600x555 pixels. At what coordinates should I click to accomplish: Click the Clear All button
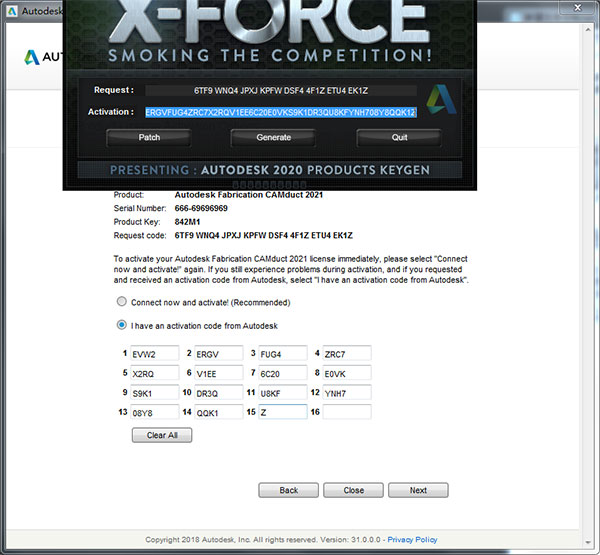coord(162,435)
